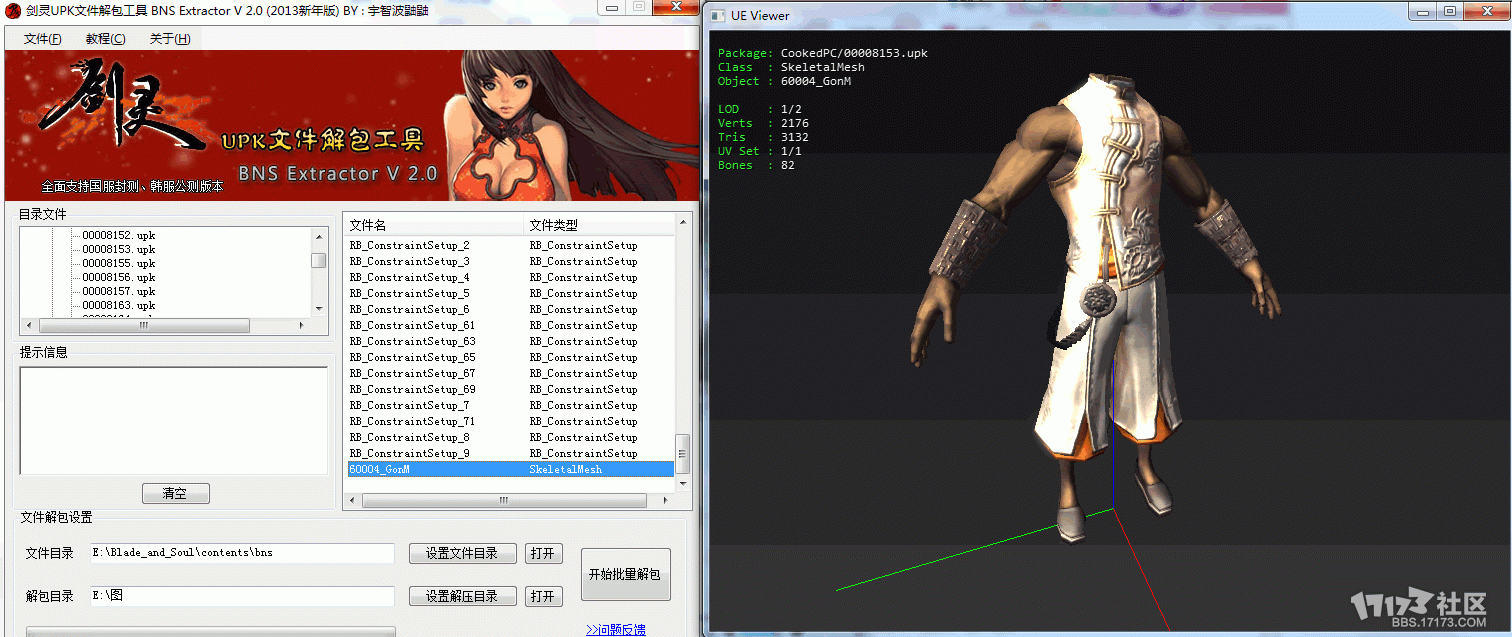Viewport: 1512px width, 637px height.
Task: Click the directory tree's horizontal scrollbar thumb
Action: point(144,325)
